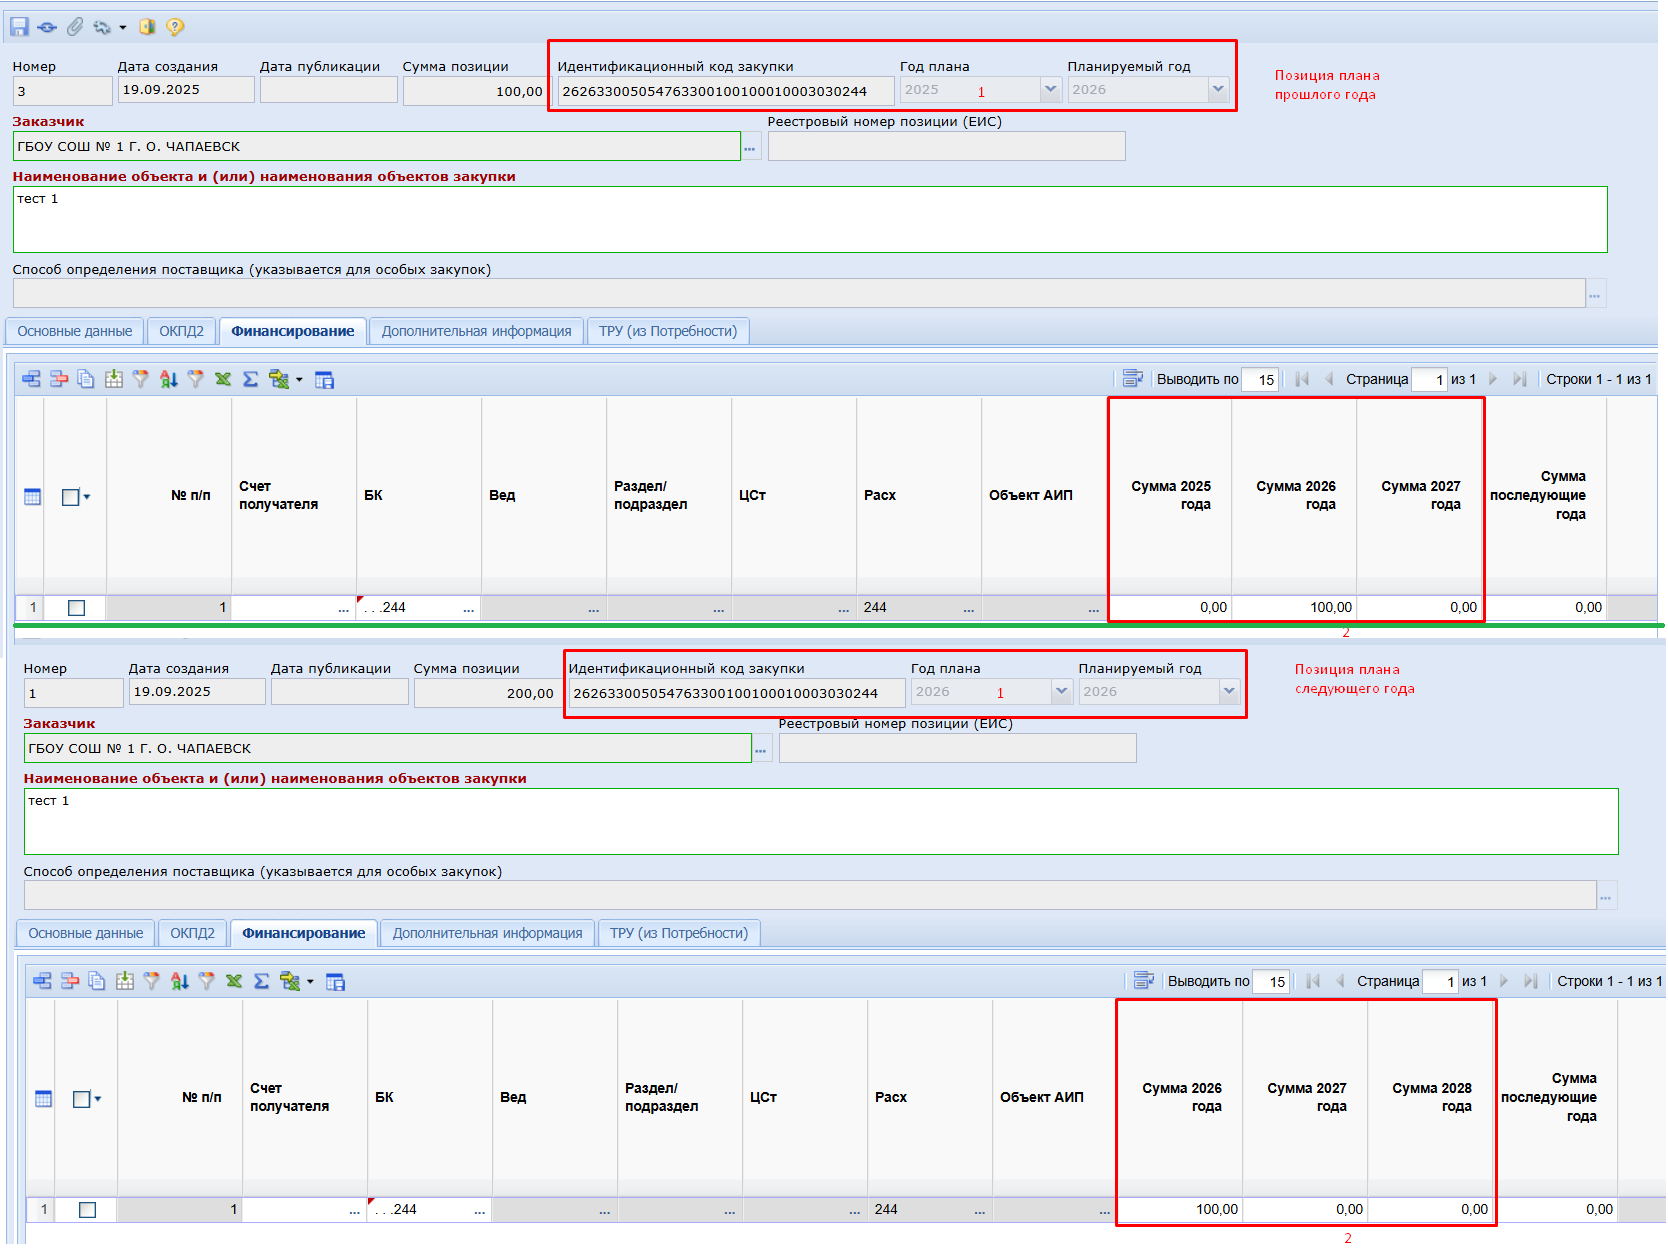Switch to the upper ОКПД2 tab
The height and width of the screenshot is (1248, 1668).
click(x=181, y=331)
